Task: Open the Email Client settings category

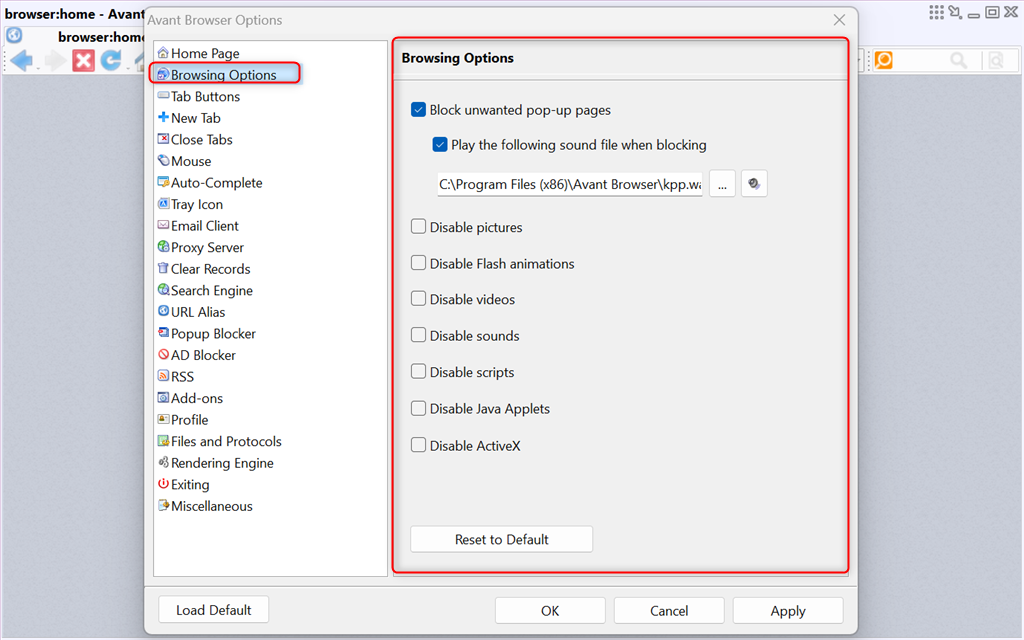Action: point(198,226)
